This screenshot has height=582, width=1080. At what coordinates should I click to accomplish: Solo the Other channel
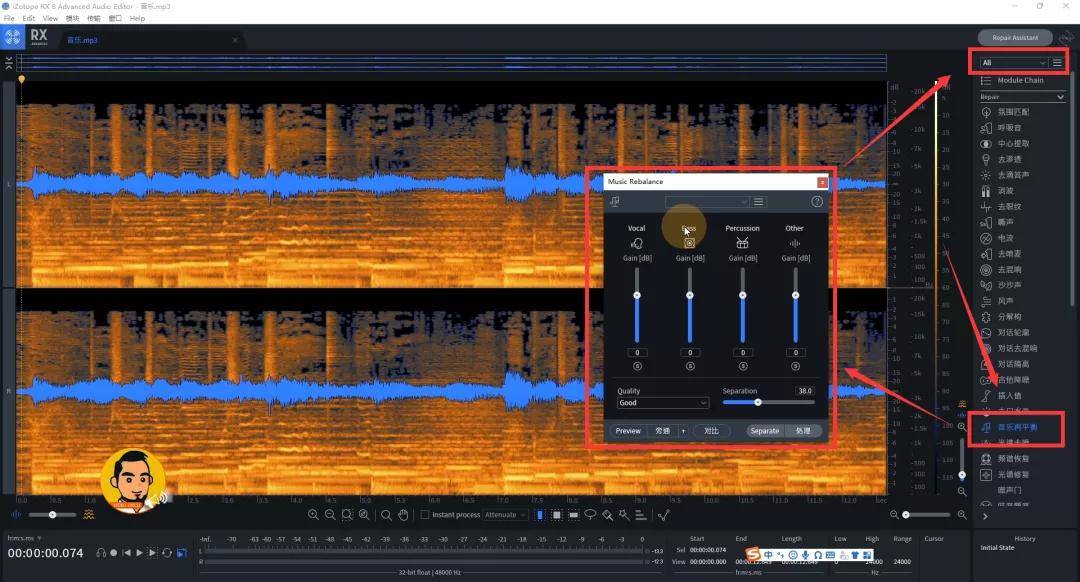click(x=796, y=366)
